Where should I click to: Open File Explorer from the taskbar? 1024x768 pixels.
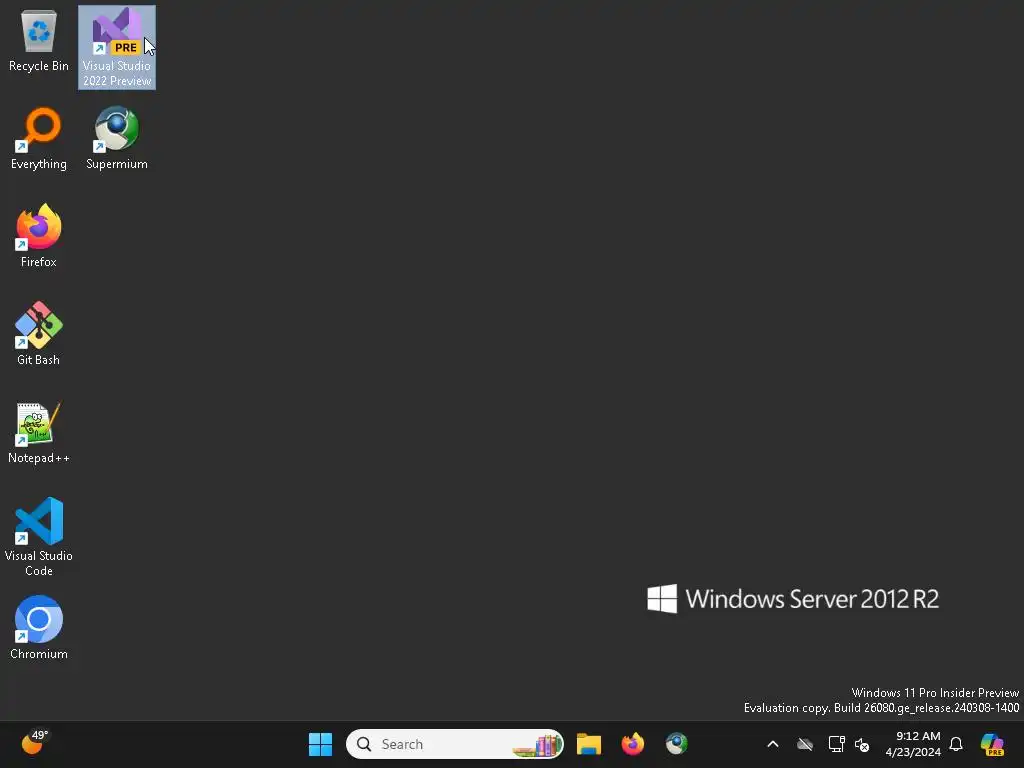click(x=588, y=744)
